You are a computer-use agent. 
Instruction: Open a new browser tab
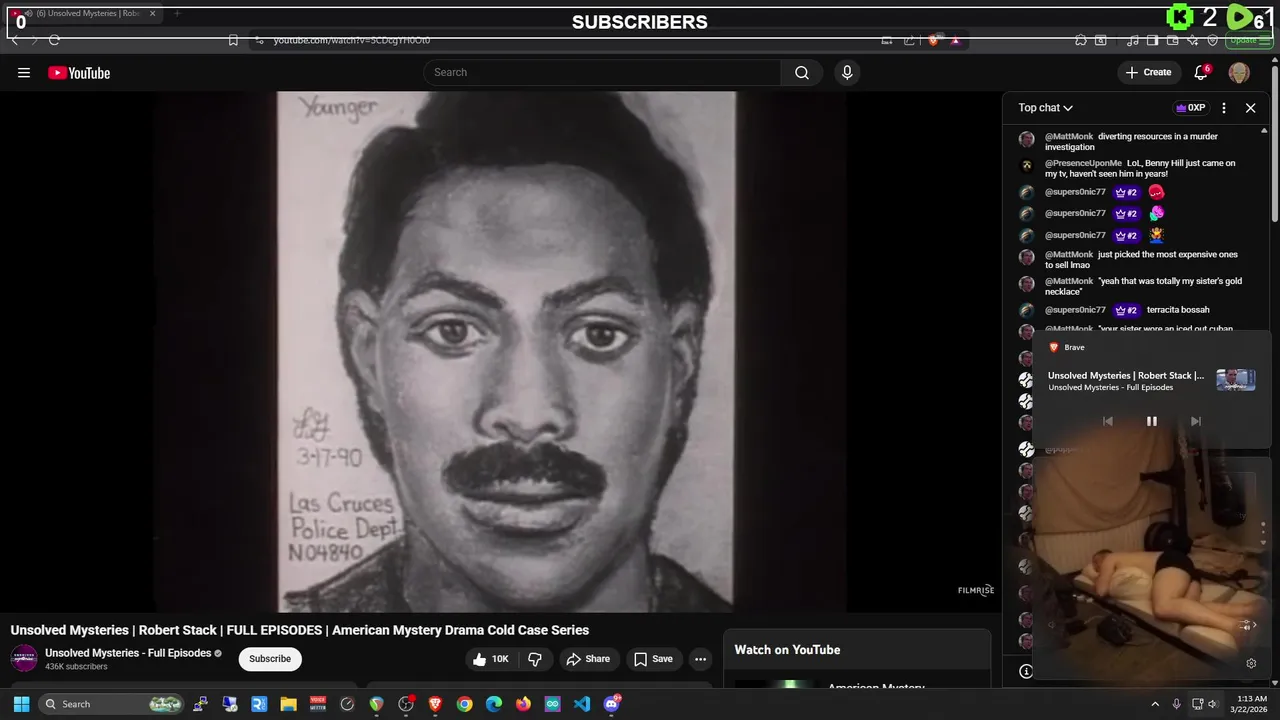(177, 13)
